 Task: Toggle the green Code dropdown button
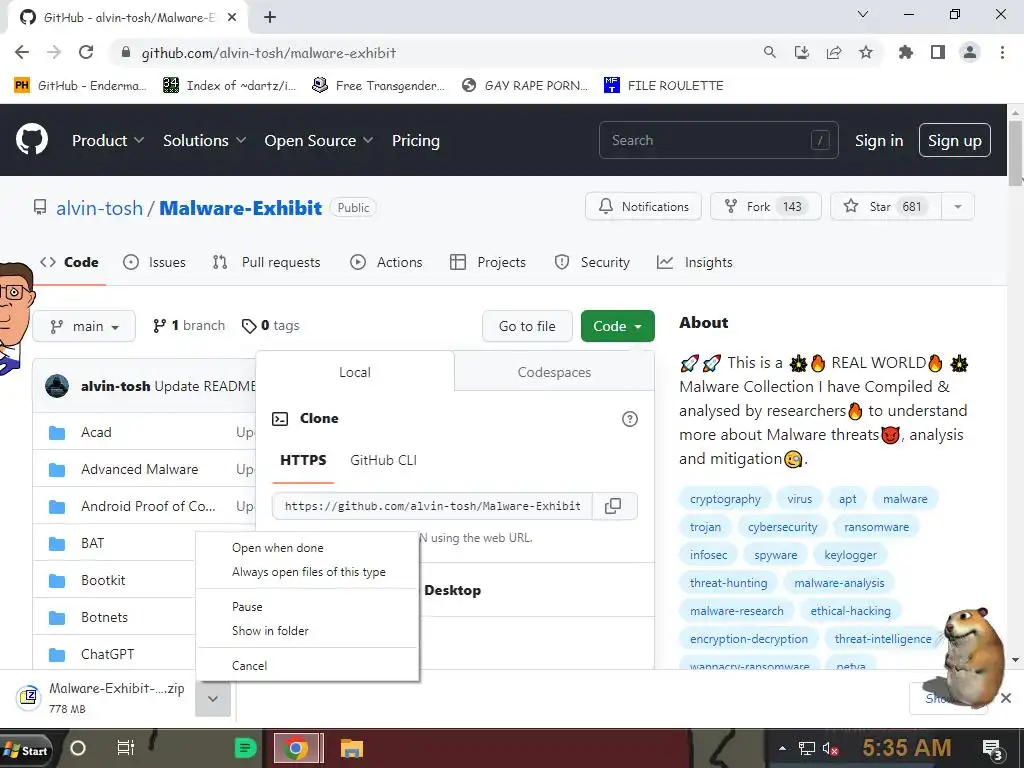tap(618, 326)
